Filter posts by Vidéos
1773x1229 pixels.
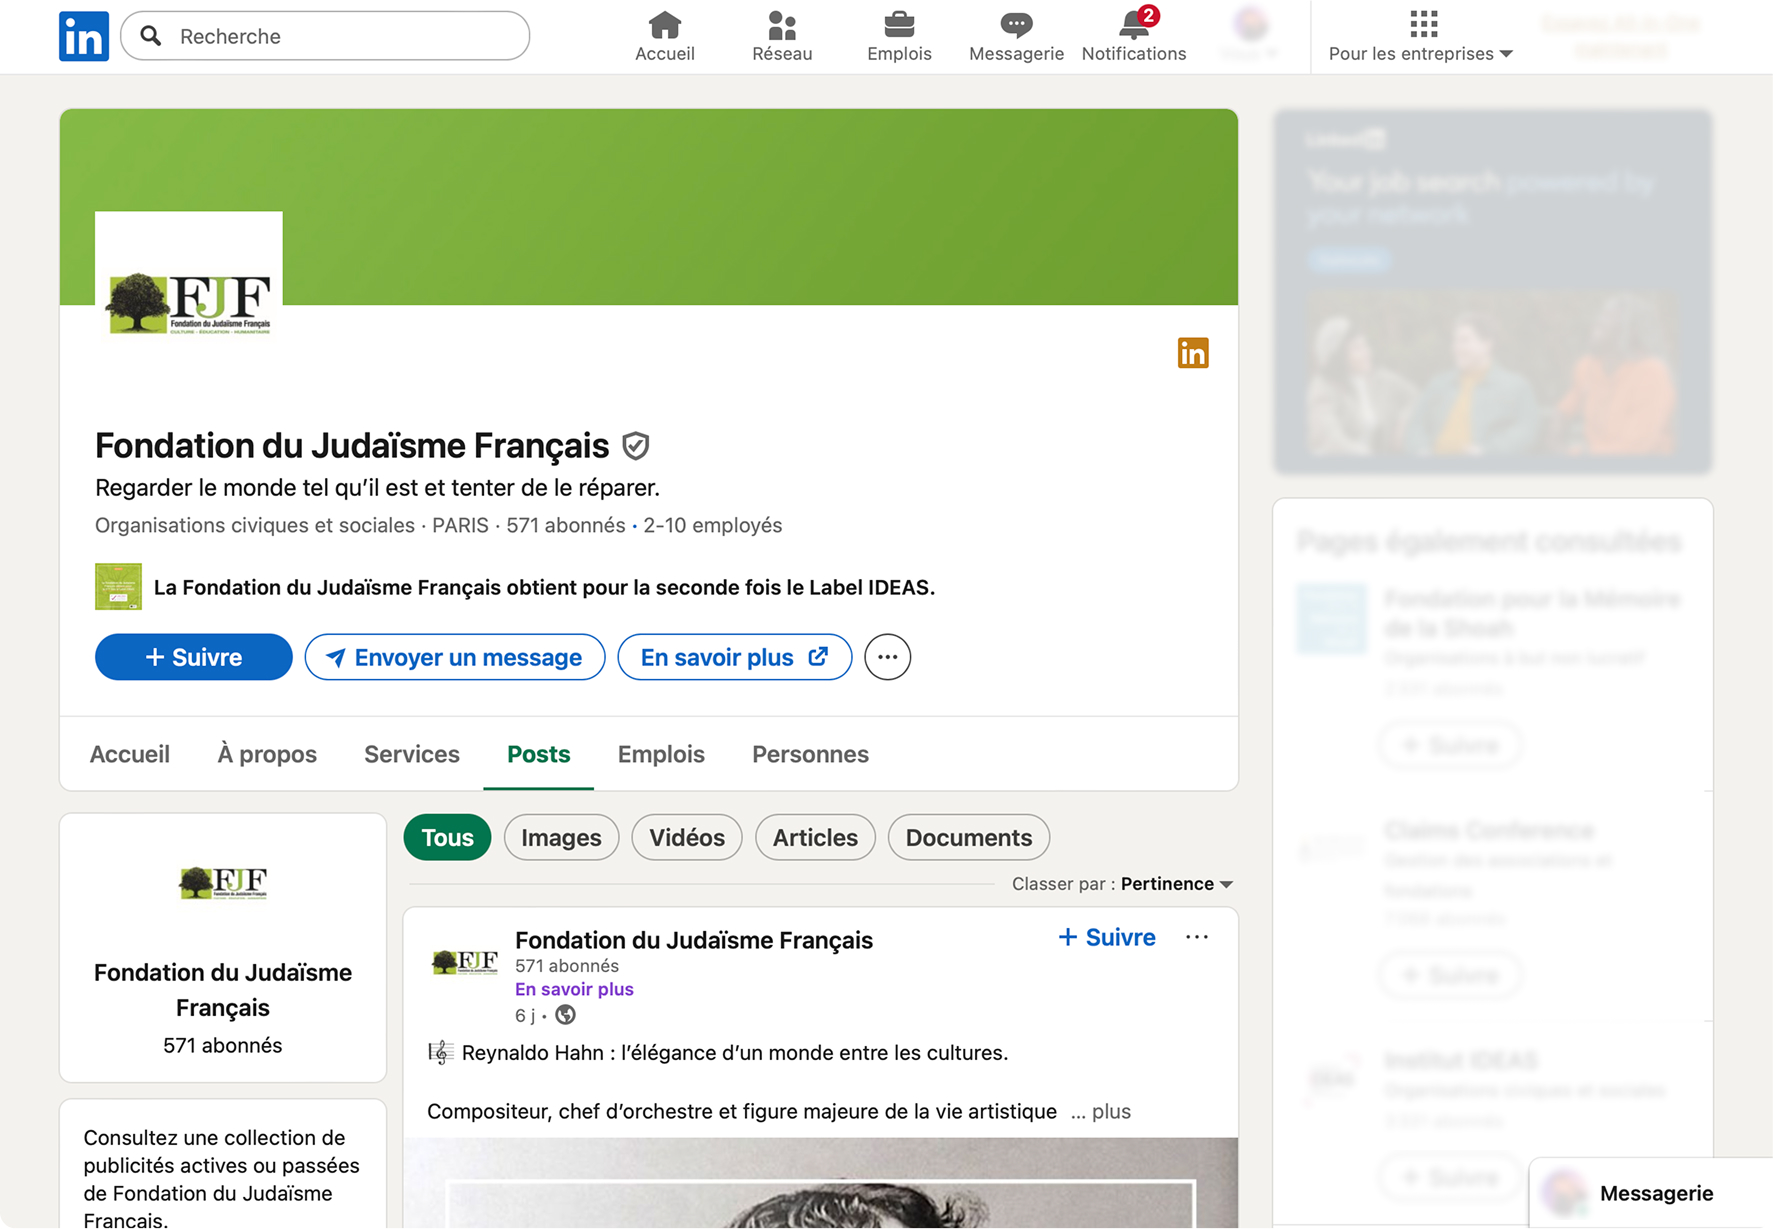coord(687,837)
